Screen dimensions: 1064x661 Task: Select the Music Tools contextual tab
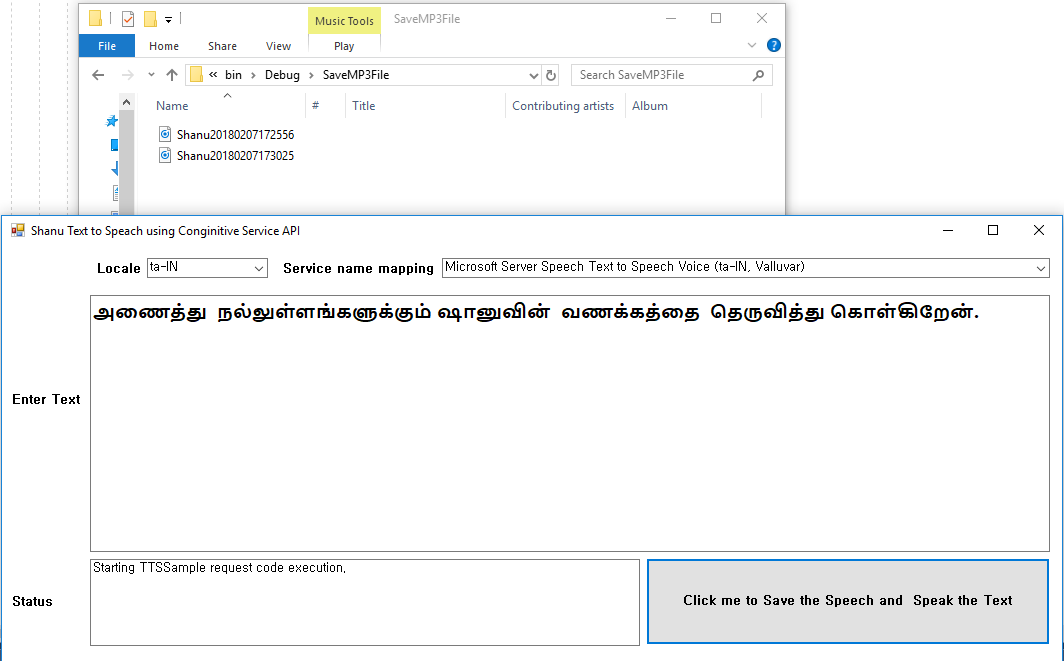(x=344, y=20)
